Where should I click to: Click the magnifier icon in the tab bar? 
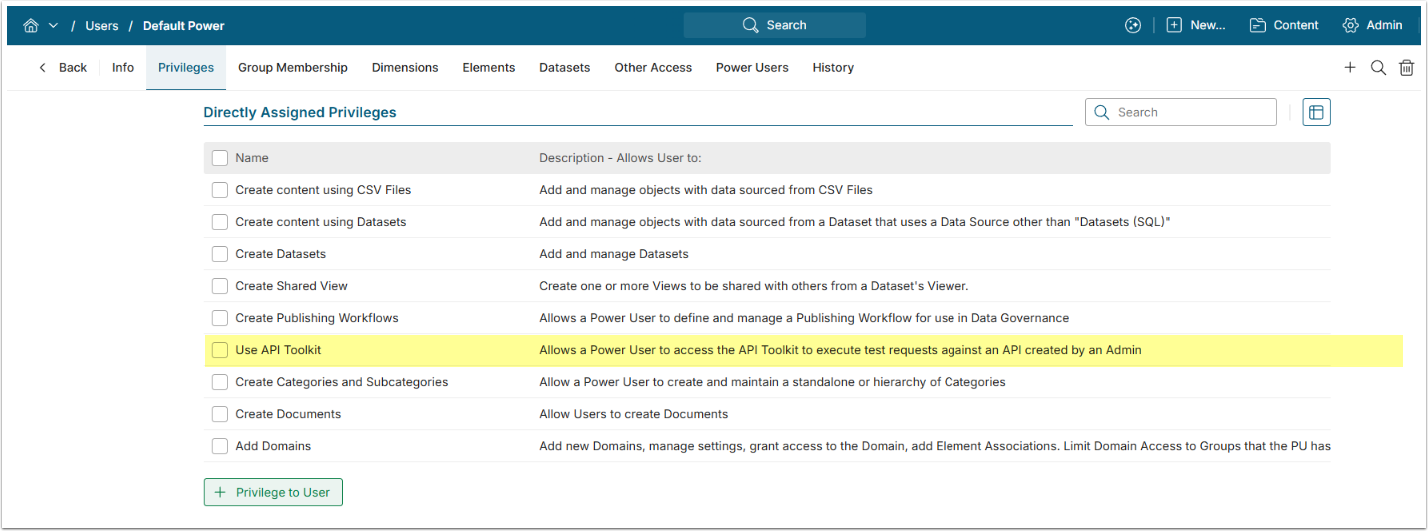tap(1378, 68)
